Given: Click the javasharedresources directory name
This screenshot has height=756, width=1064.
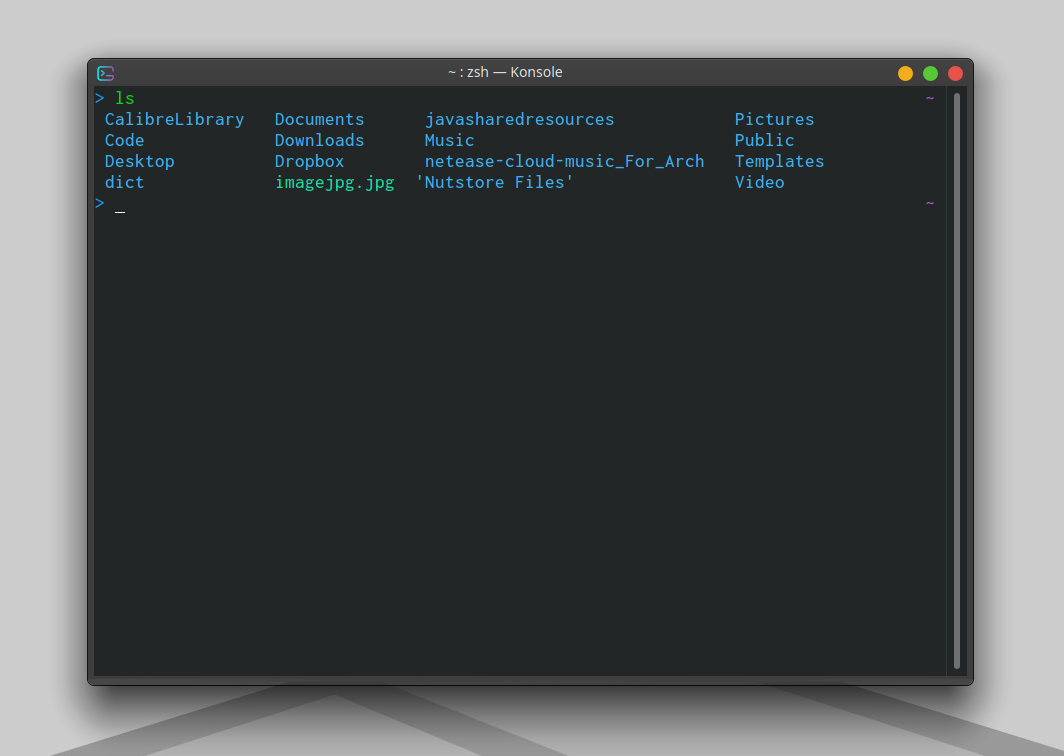Looking at the screenshot, I should 519,119.
